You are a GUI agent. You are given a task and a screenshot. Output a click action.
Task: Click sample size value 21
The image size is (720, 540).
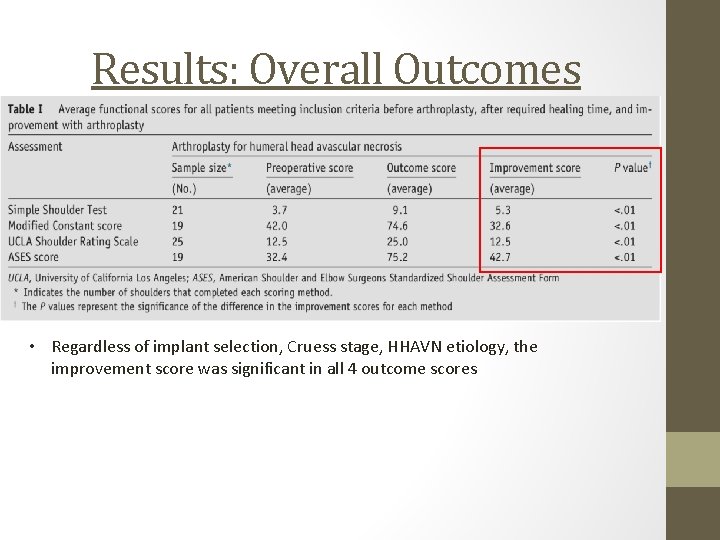(x=178, y=210)
